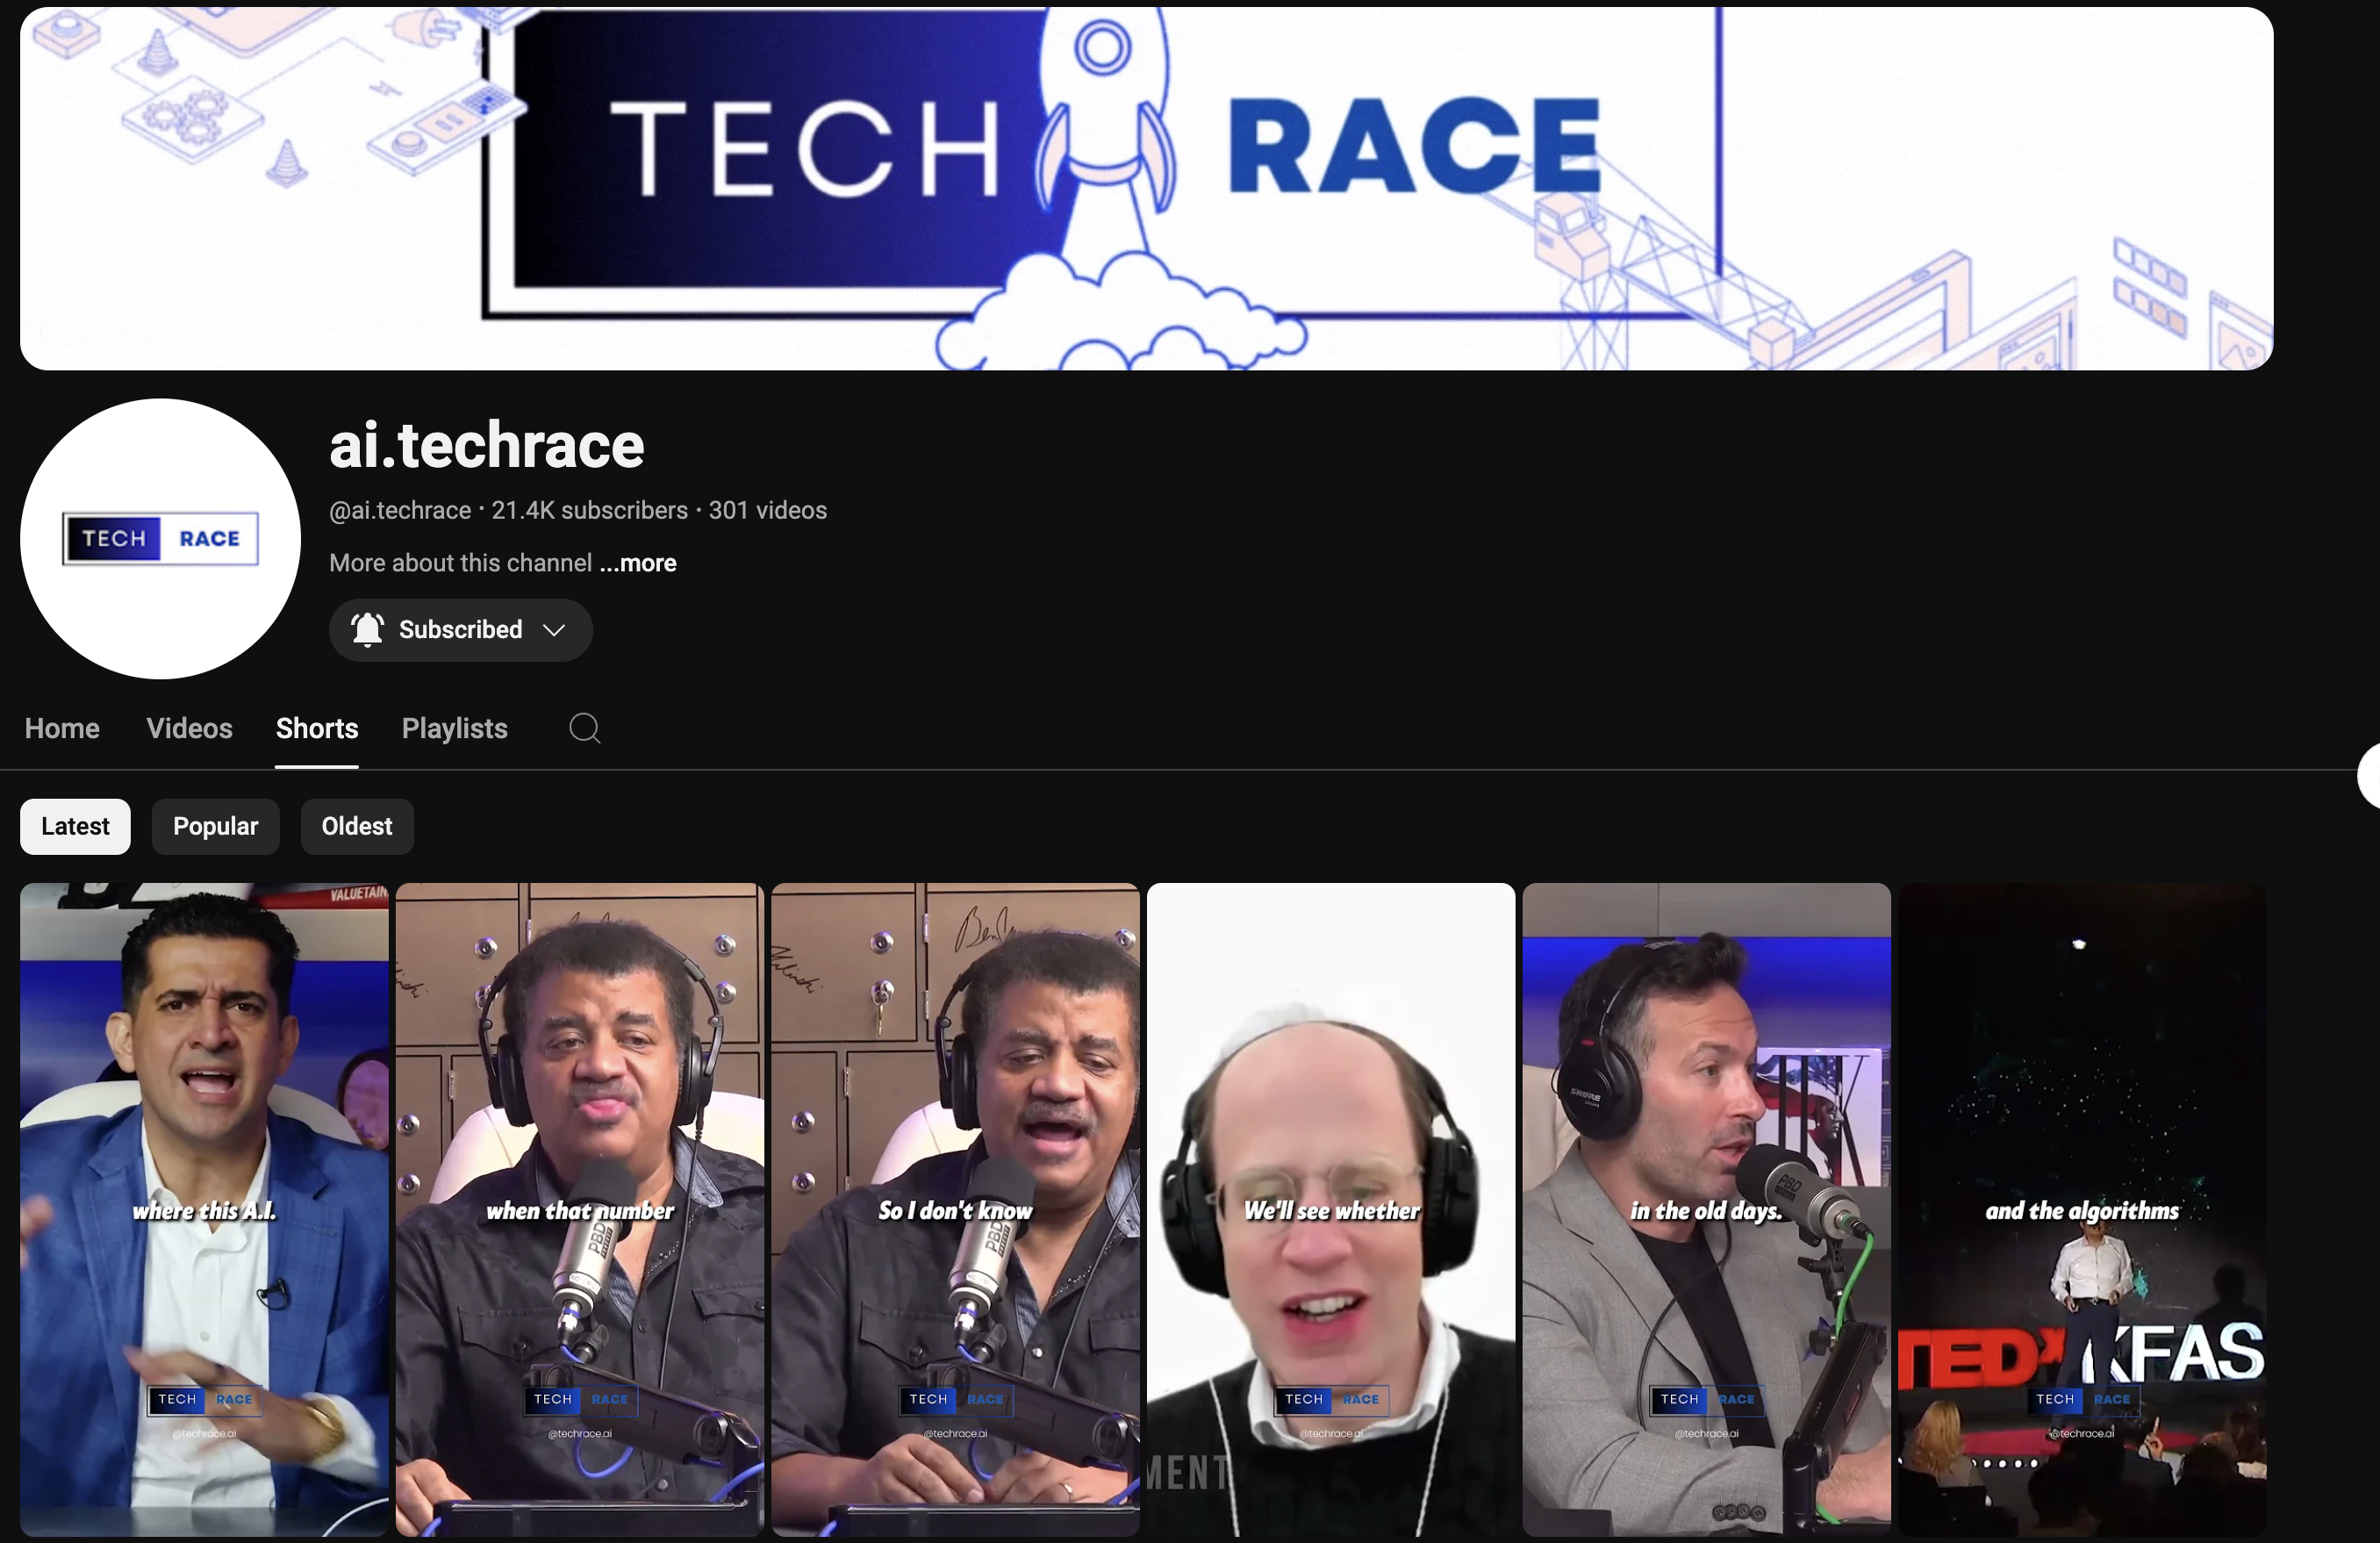Open short captioned "where this A.I."

[204, 1210]
